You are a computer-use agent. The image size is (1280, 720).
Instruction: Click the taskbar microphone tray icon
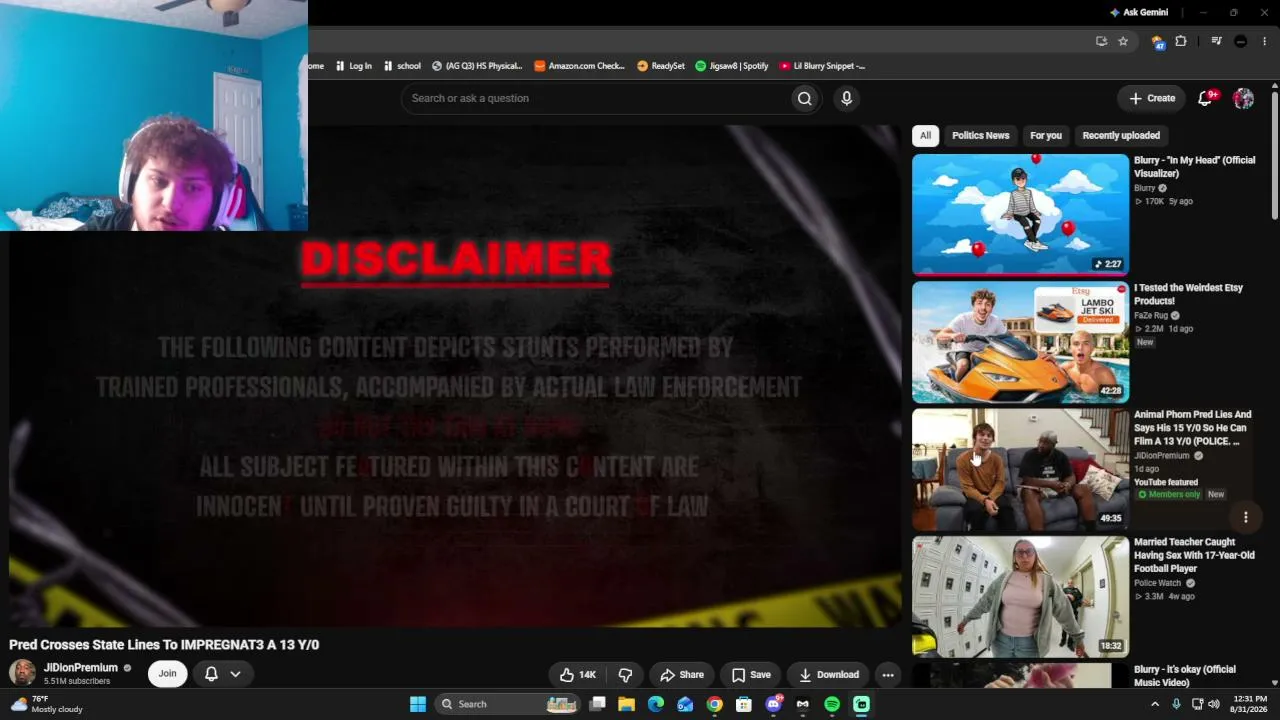[x=1176, y=704]
